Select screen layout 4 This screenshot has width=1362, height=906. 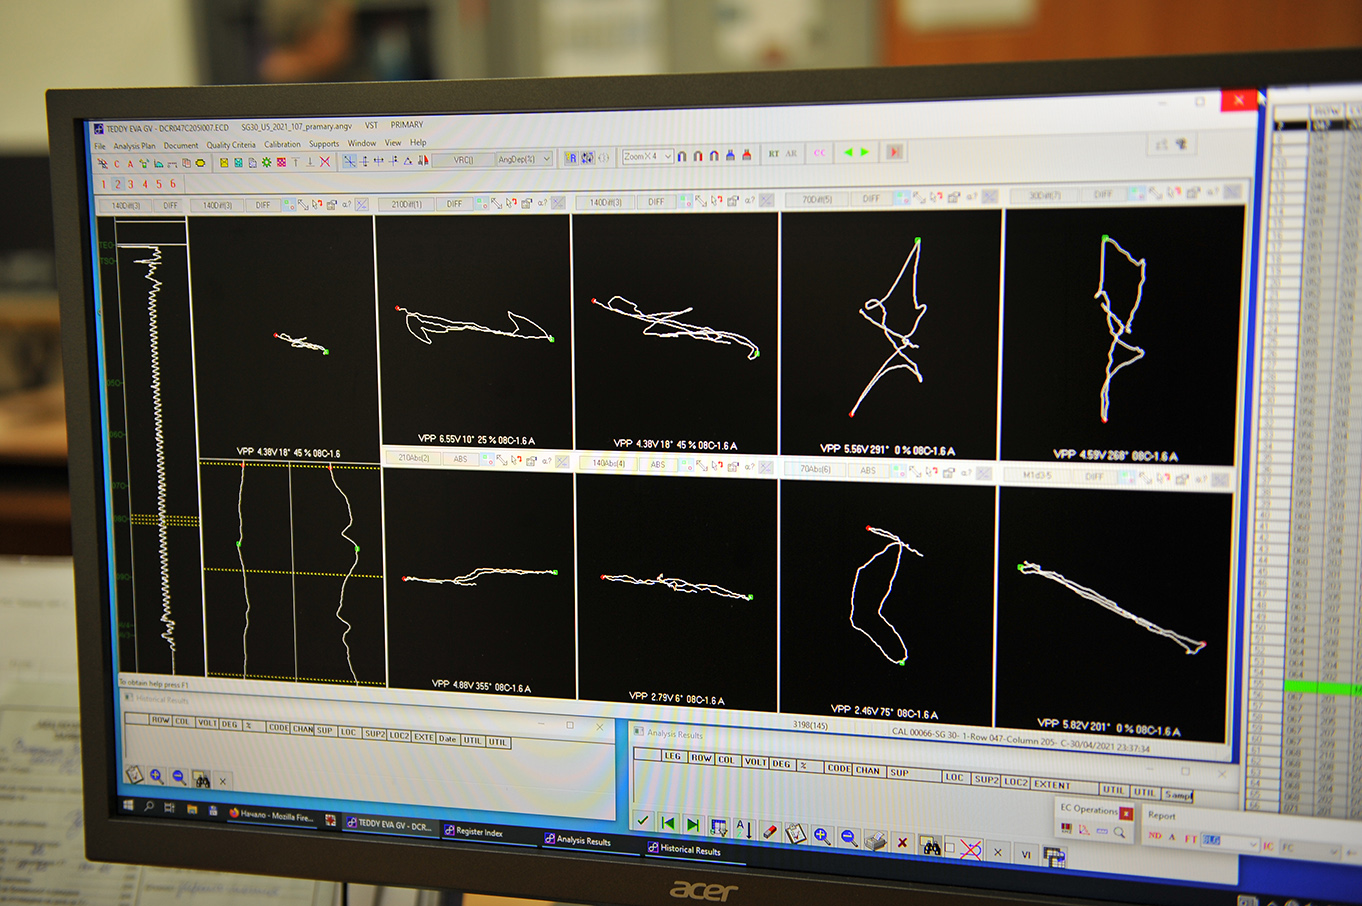[x=145, y=183]
